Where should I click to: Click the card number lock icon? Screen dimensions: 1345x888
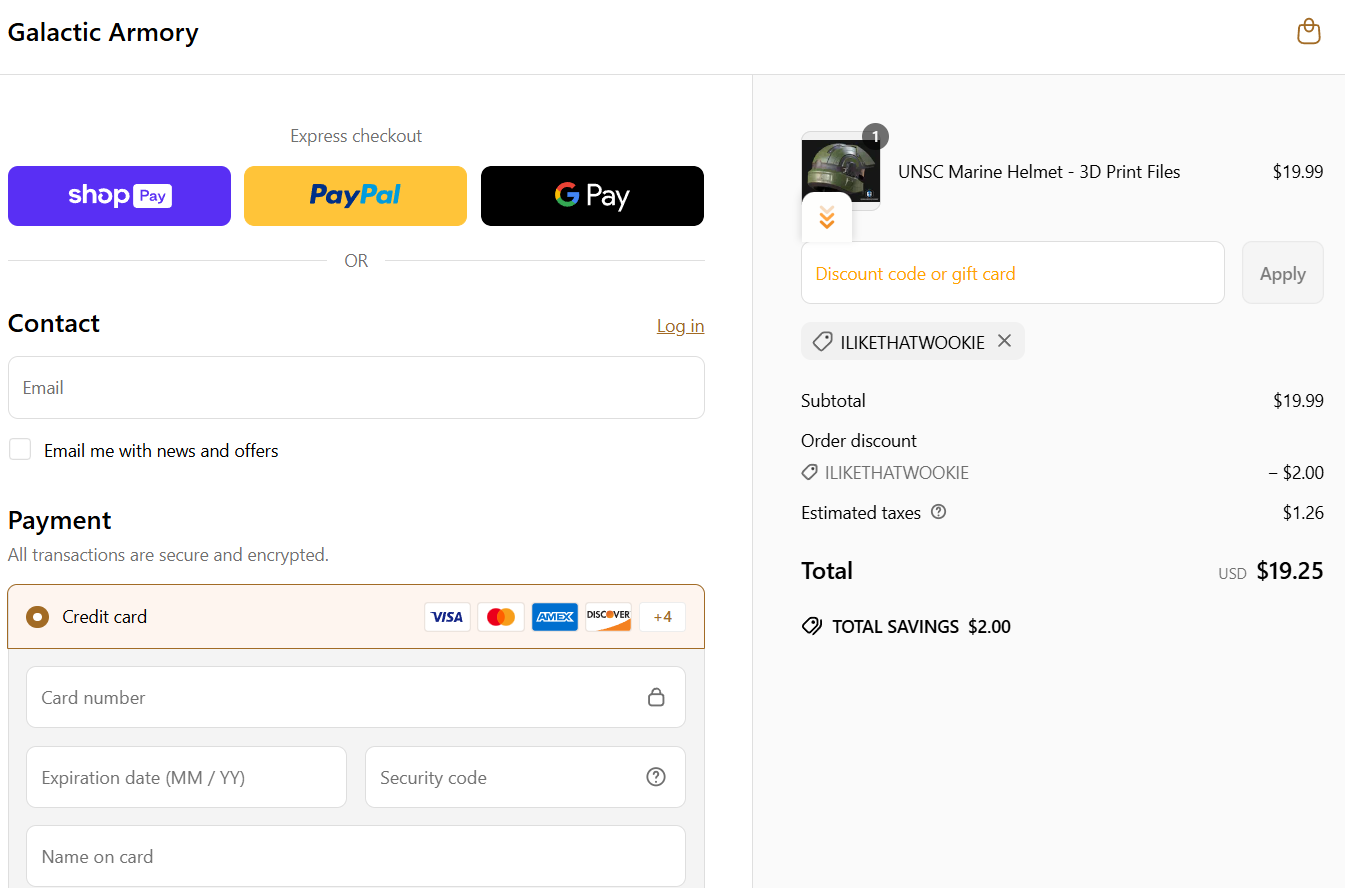coord(656,697)
